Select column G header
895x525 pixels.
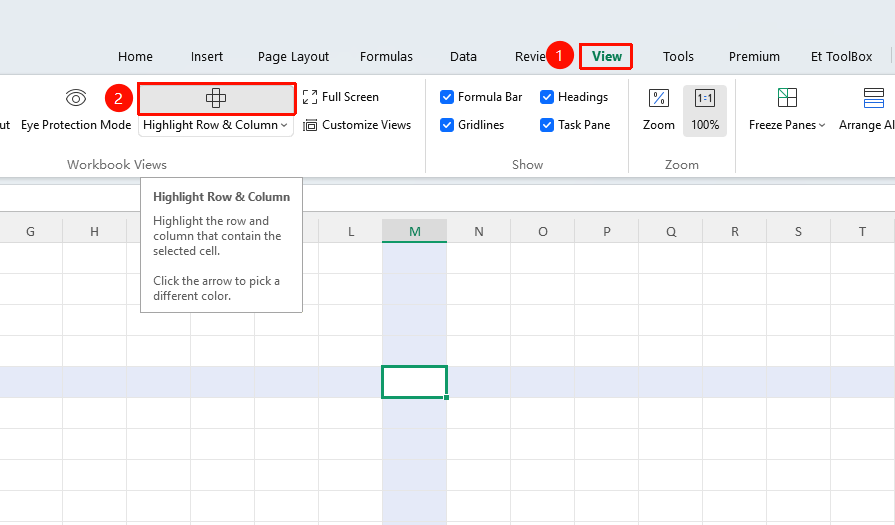30,231
